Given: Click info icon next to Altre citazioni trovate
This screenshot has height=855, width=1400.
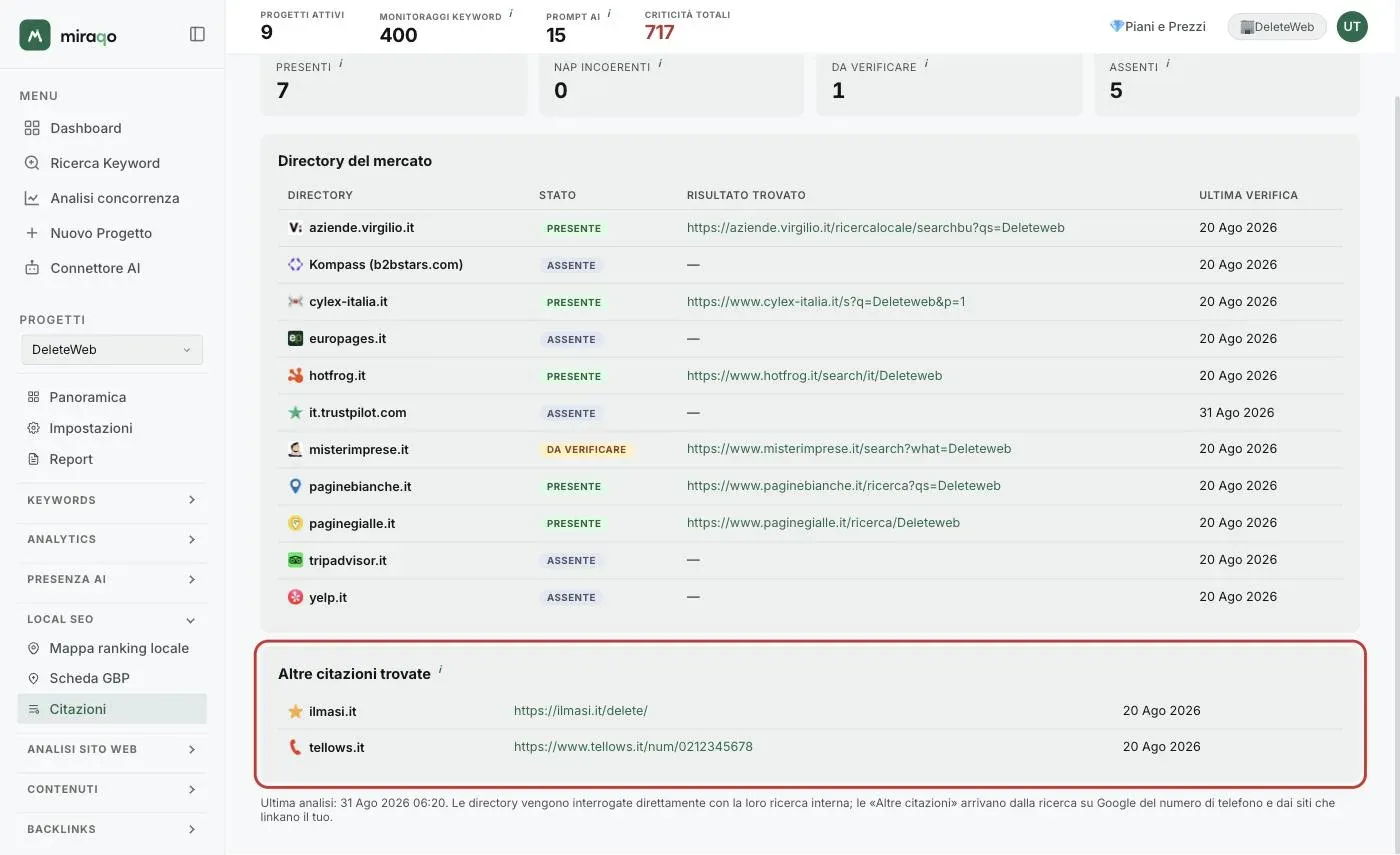Looking at the screenshot, I should tap(440, 670).
